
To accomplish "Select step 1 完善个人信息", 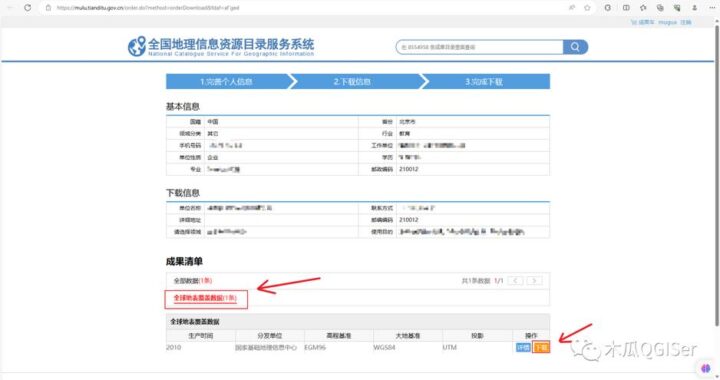I will point(226,82).
